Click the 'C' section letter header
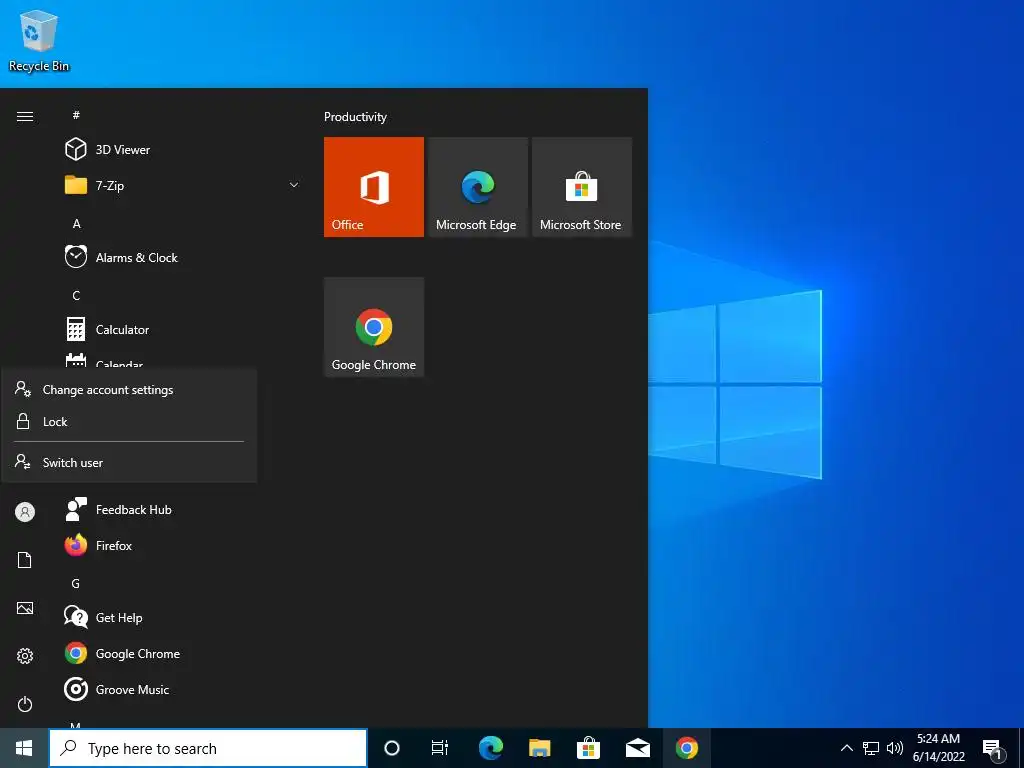Viewport: 1024px width, 768px height. (x=76, y=295)
